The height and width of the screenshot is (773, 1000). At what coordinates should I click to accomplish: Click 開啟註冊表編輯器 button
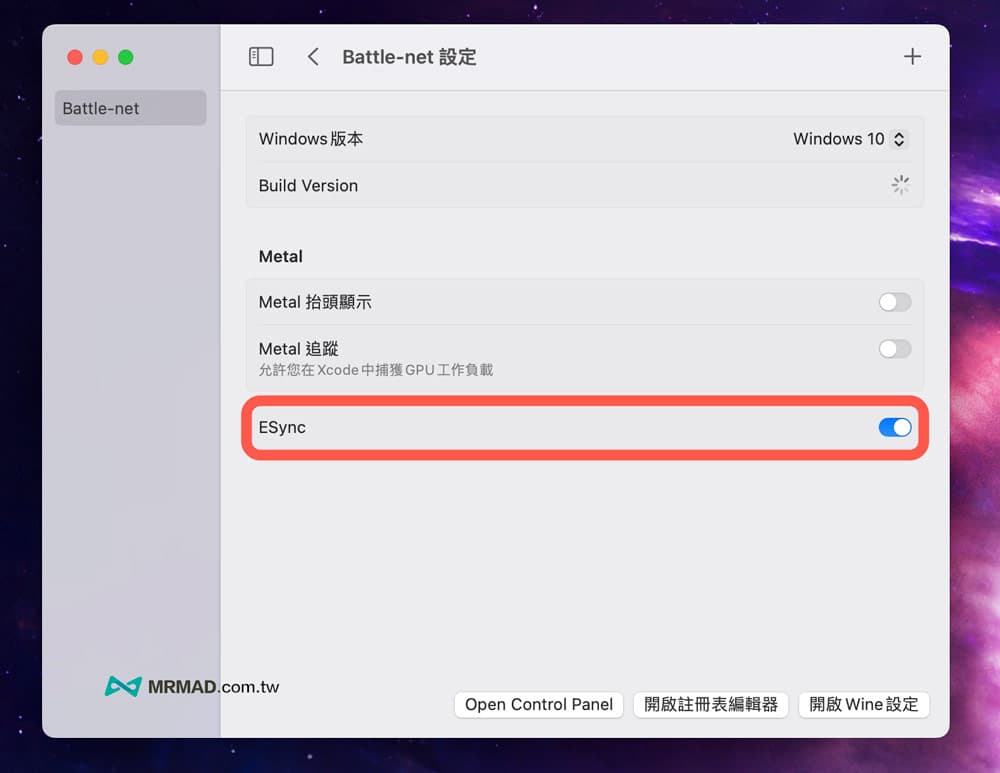click(710, 704)
